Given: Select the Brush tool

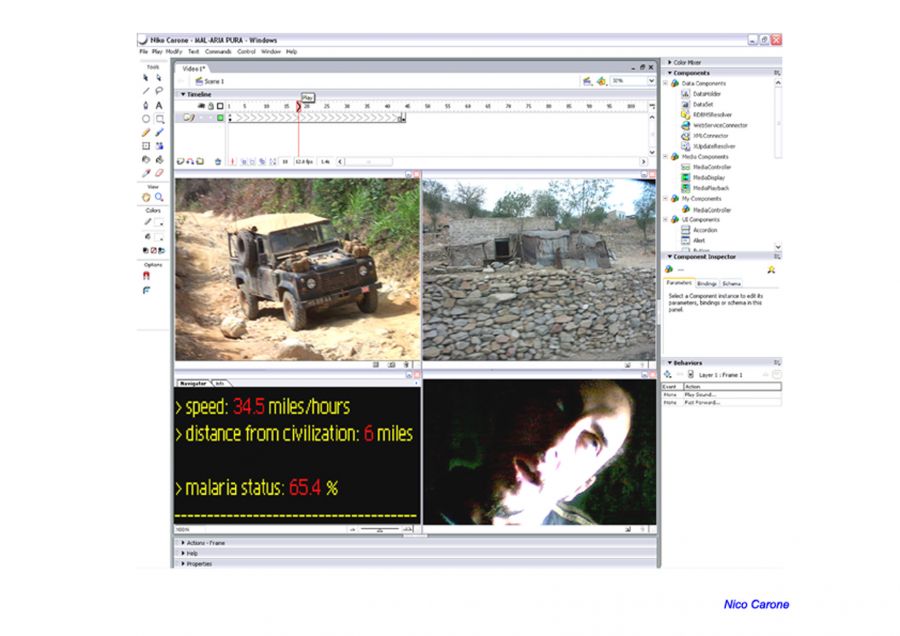Looking at the screenshot, I should tap(159, 133).
